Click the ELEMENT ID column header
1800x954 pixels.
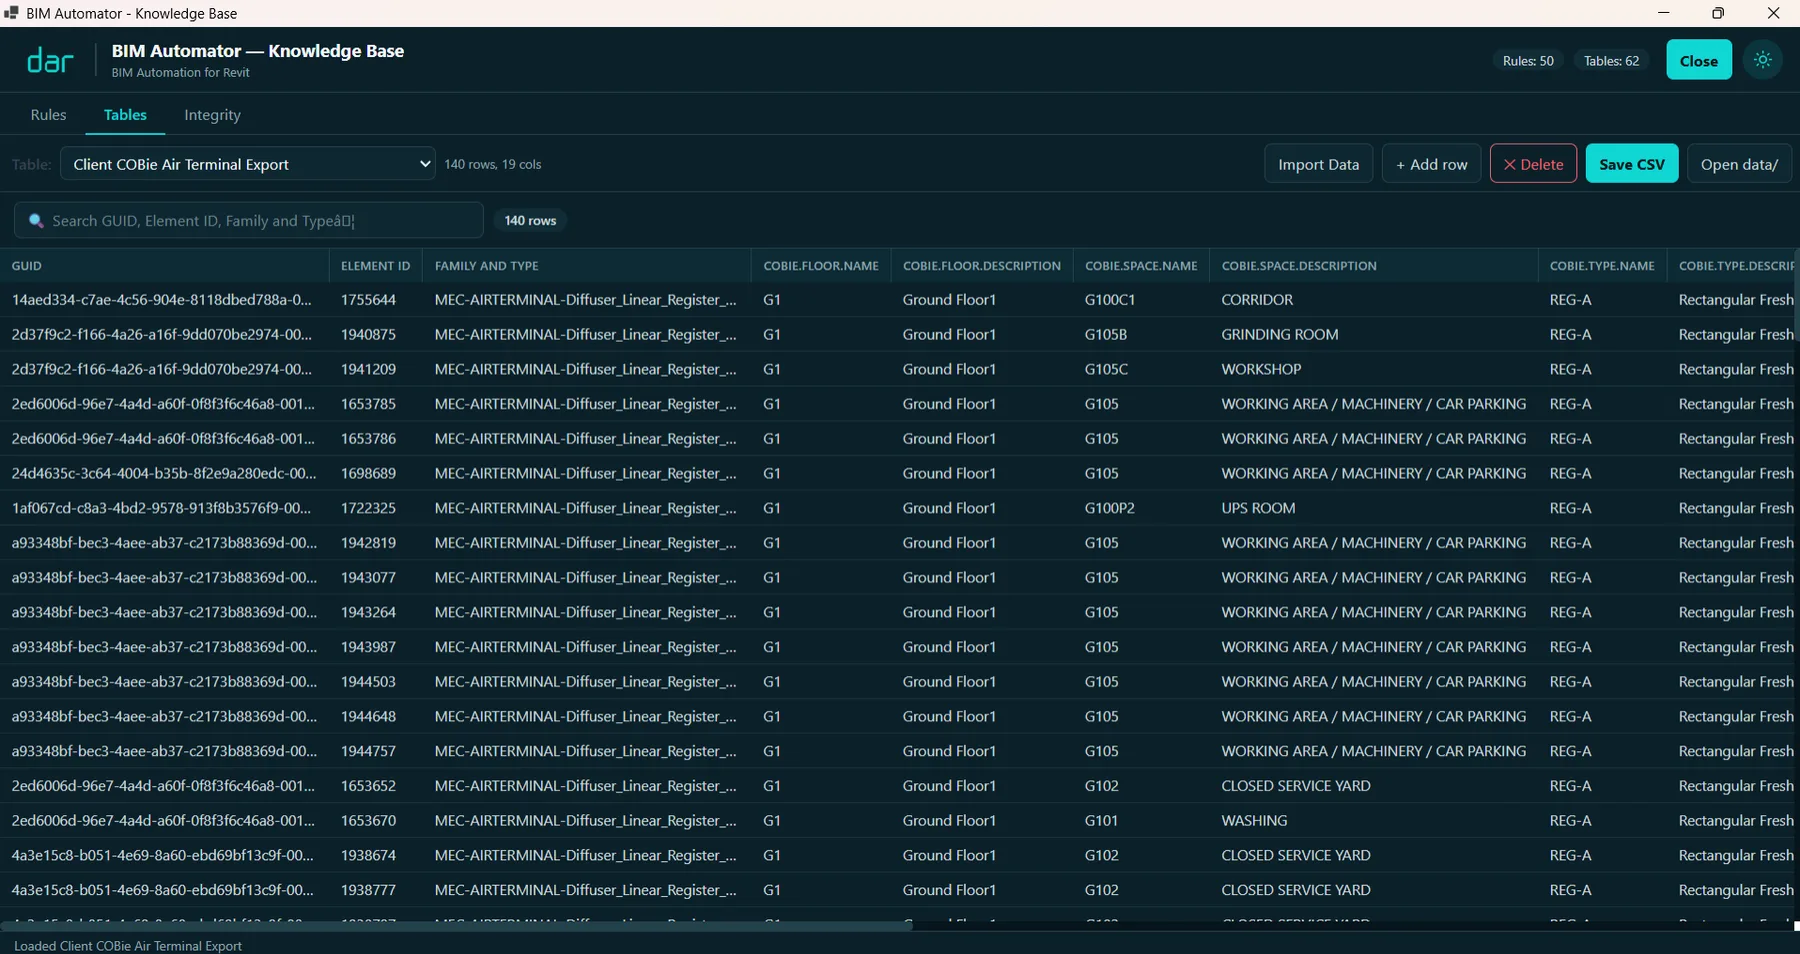[376, 266]
